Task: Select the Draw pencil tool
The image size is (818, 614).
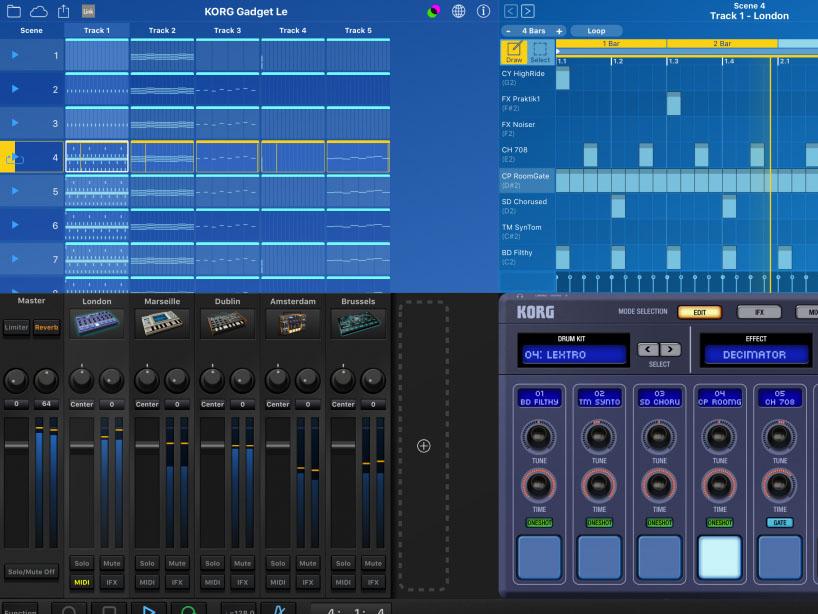Action: tap(512, 53)
